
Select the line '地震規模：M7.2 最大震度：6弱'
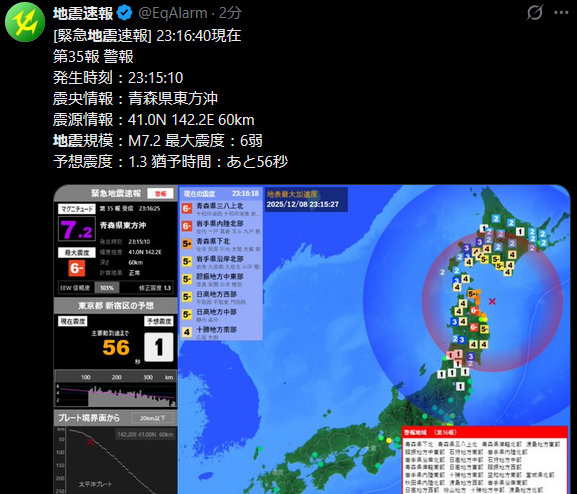[x=158, y=141]
